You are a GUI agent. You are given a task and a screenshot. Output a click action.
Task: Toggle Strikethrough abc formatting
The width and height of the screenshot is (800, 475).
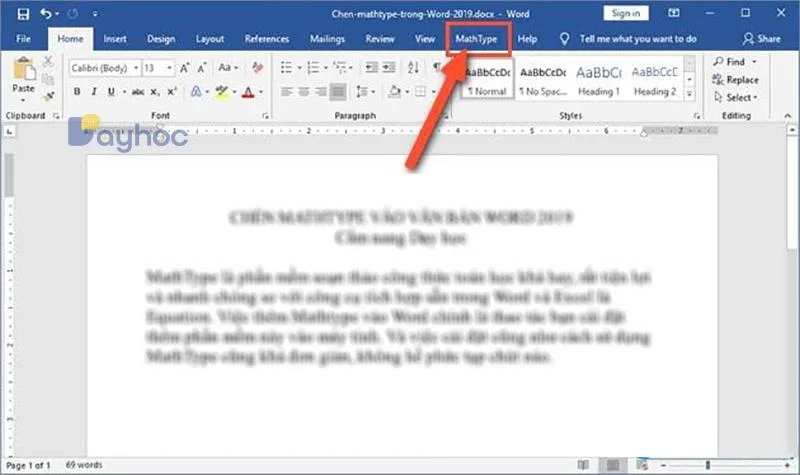[138, 92]
